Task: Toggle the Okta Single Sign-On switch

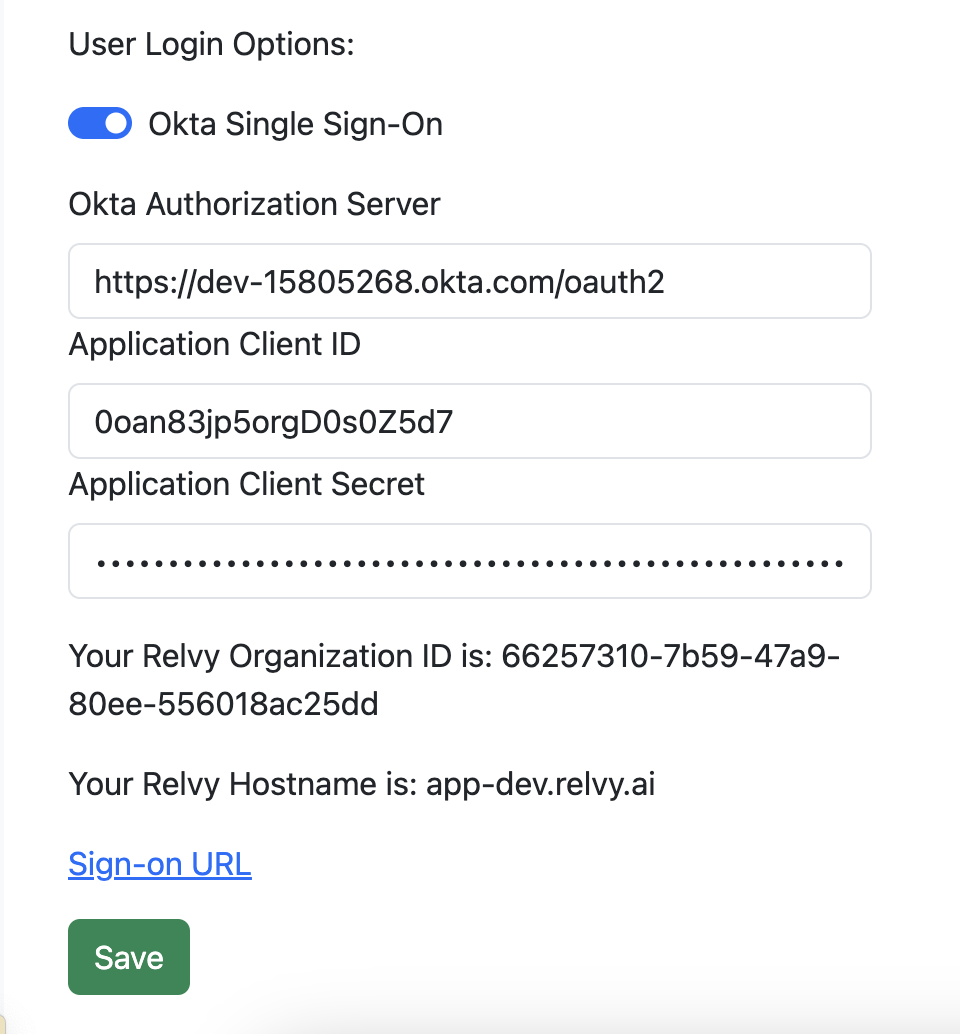Action: coord(100,123)
